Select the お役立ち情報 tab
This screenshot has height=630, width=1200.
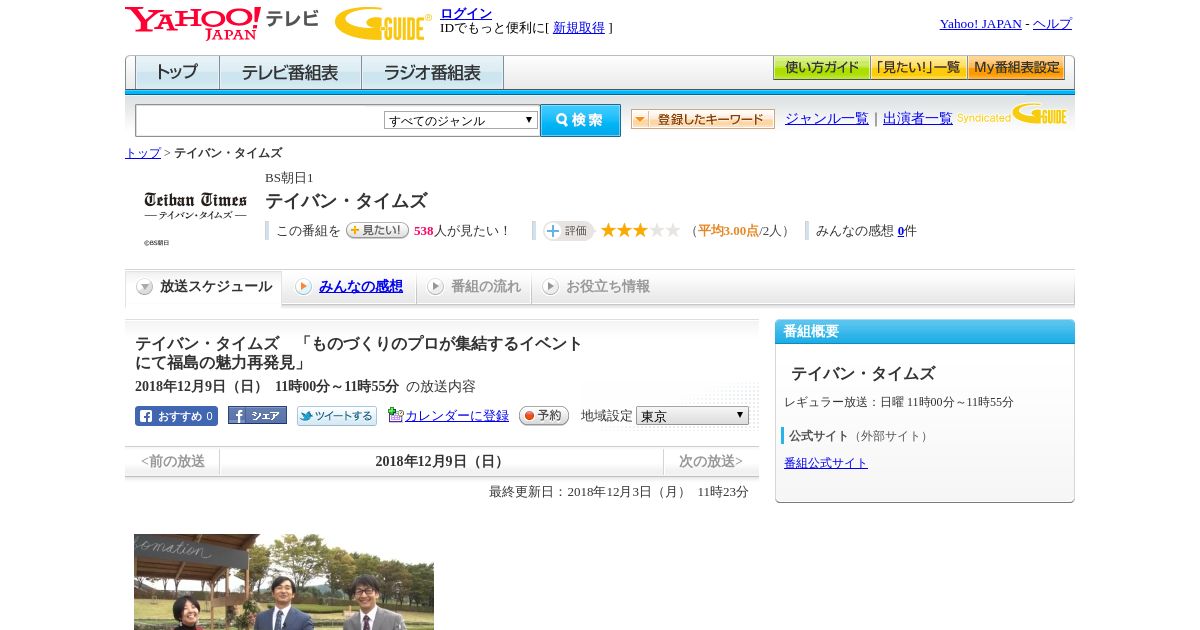click(x=596, y=287)
